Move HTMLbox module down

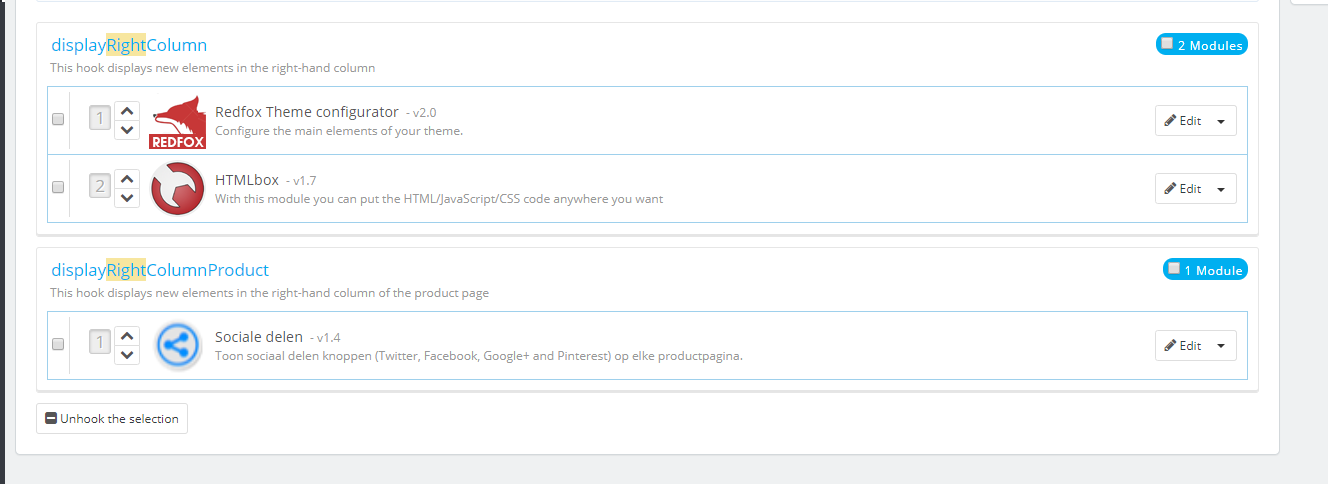tap(127, 197)
